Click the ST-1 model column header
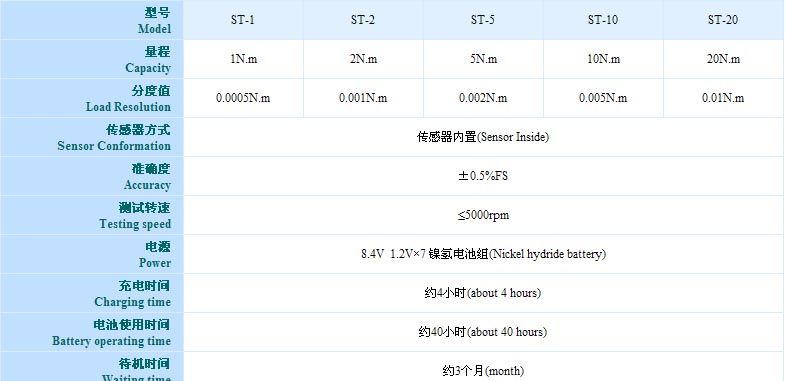The width and height of the screenshot is (785, 381). pyautogui.click(x=243, y=20)
